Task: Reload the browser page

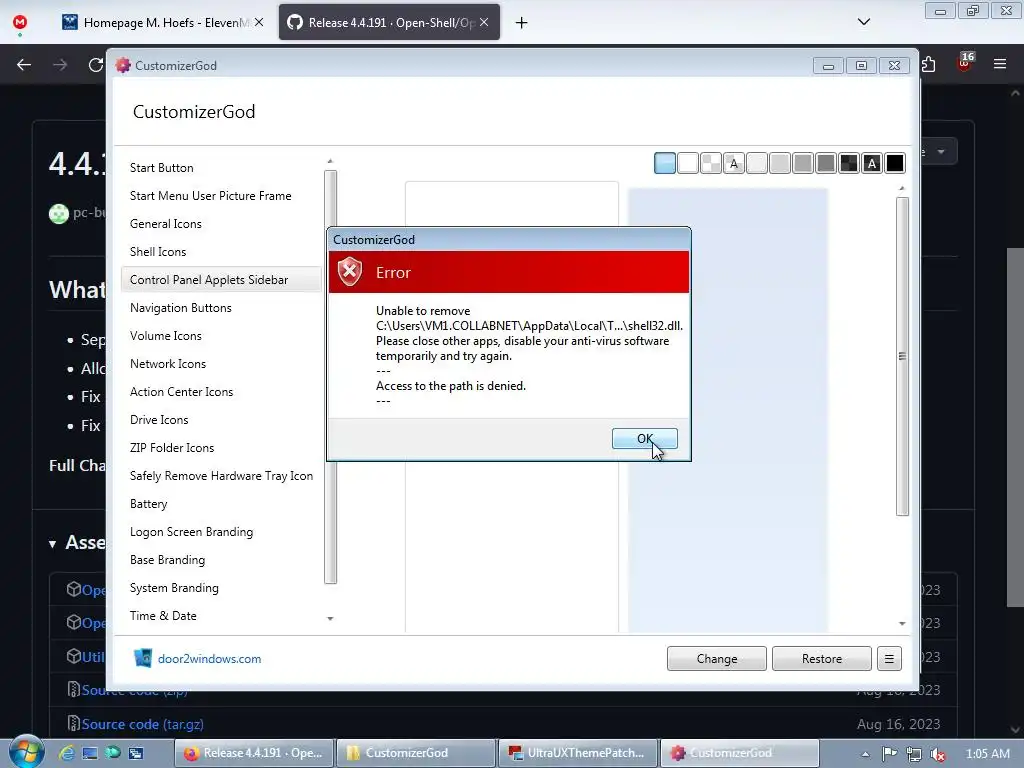Action: [96, 65]
